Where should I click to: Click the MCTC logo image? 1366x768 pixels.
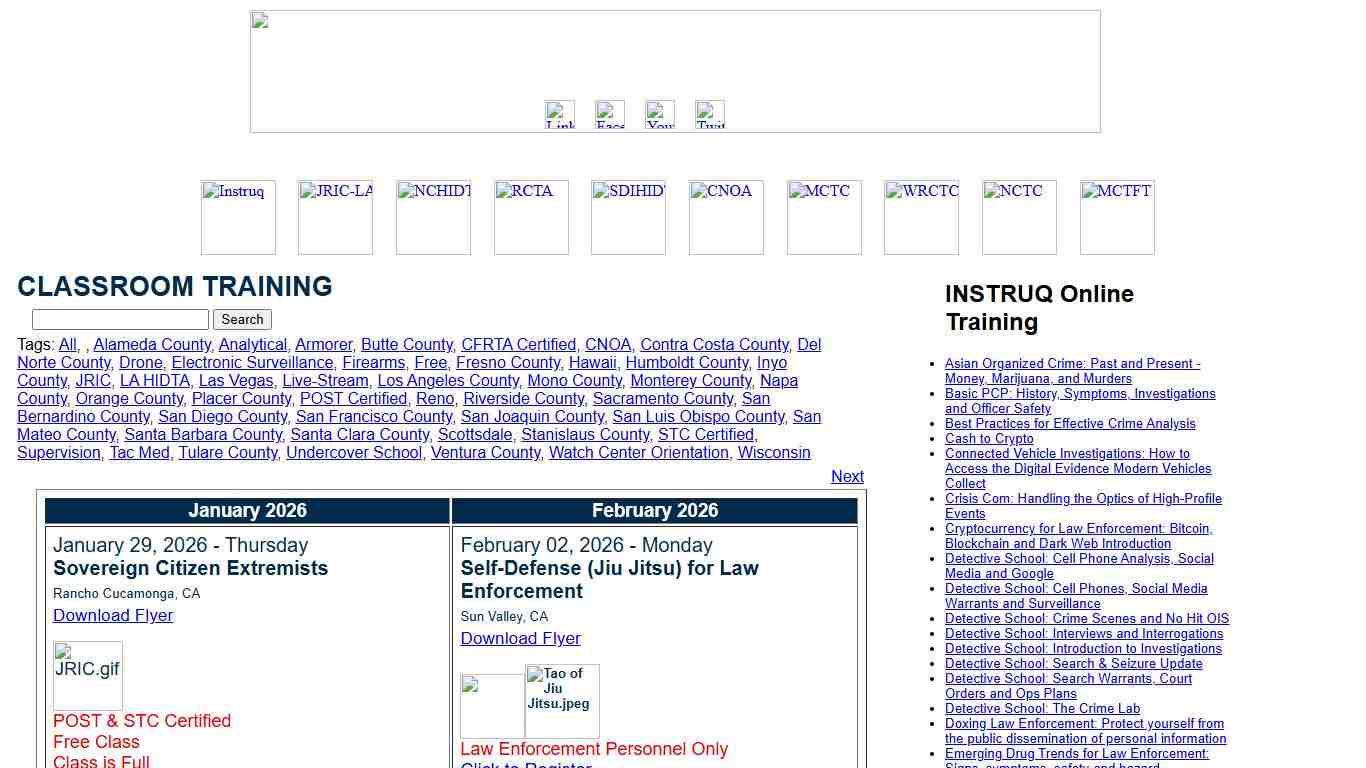(824, 217)
